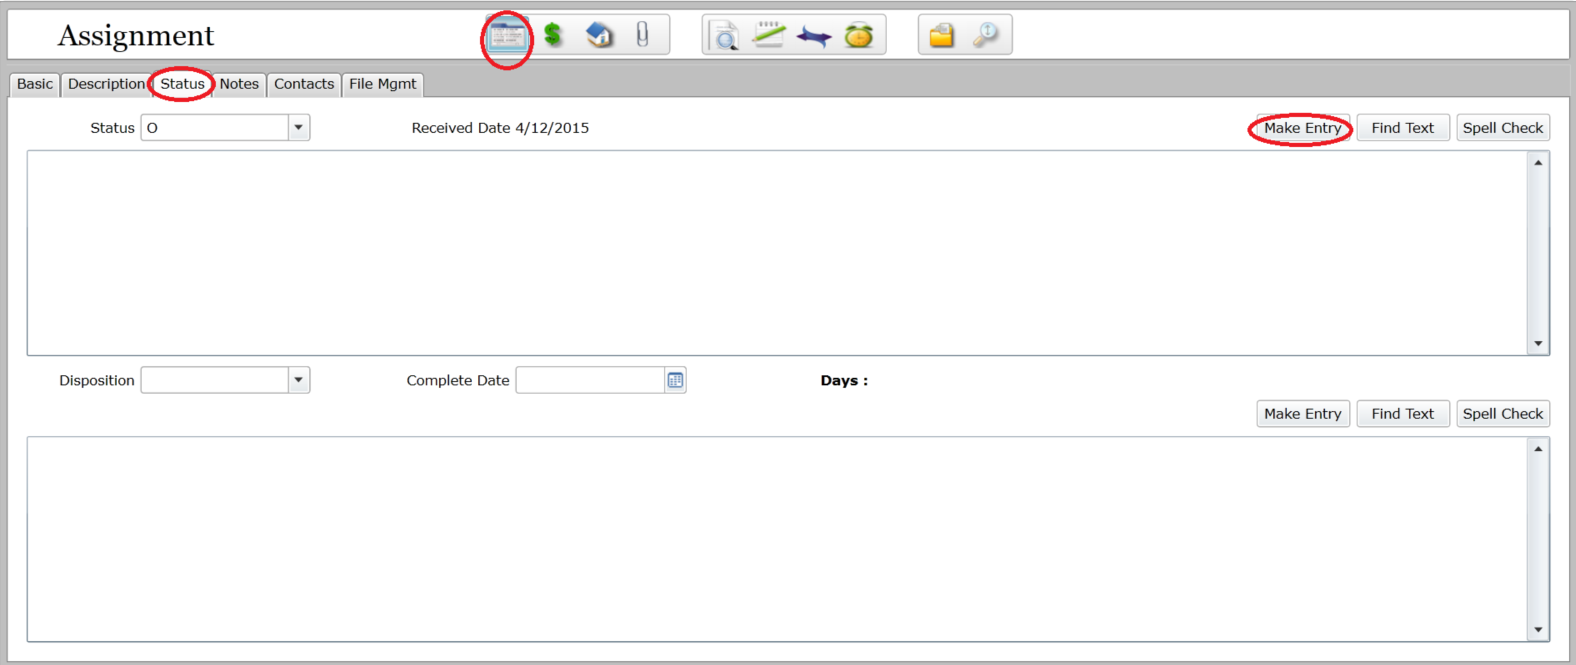Run the upper Spell Check button

tap(1503, 128)
